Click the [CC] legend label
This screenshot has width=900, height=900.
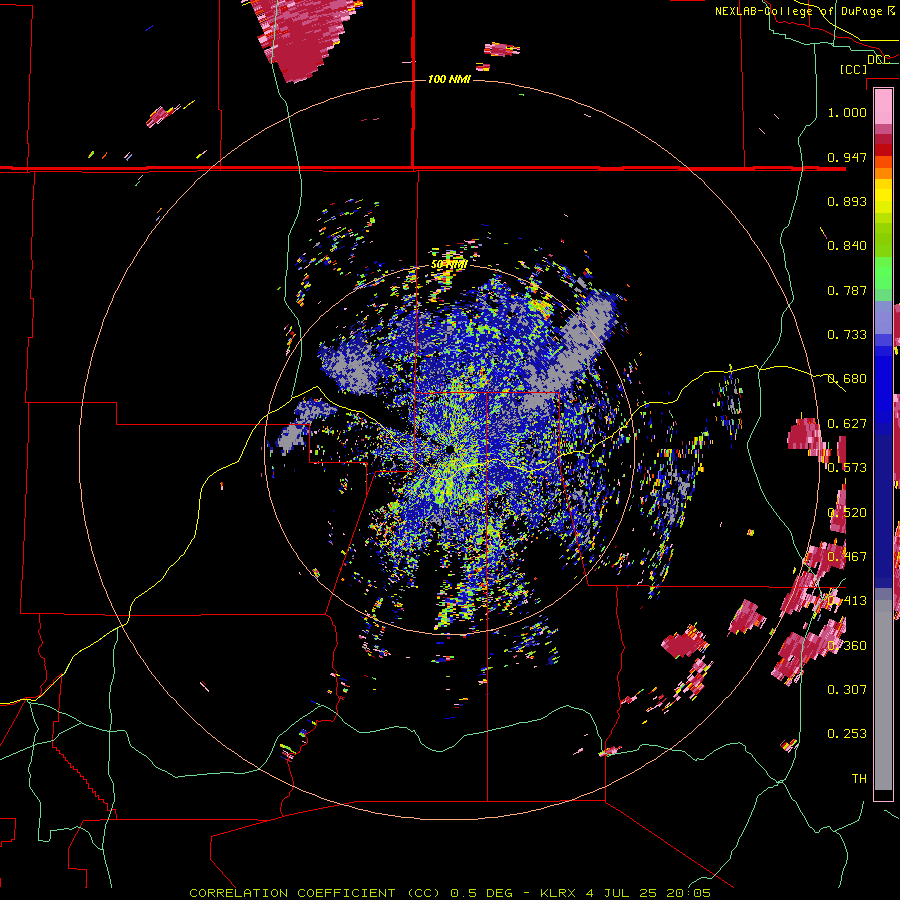853,69
